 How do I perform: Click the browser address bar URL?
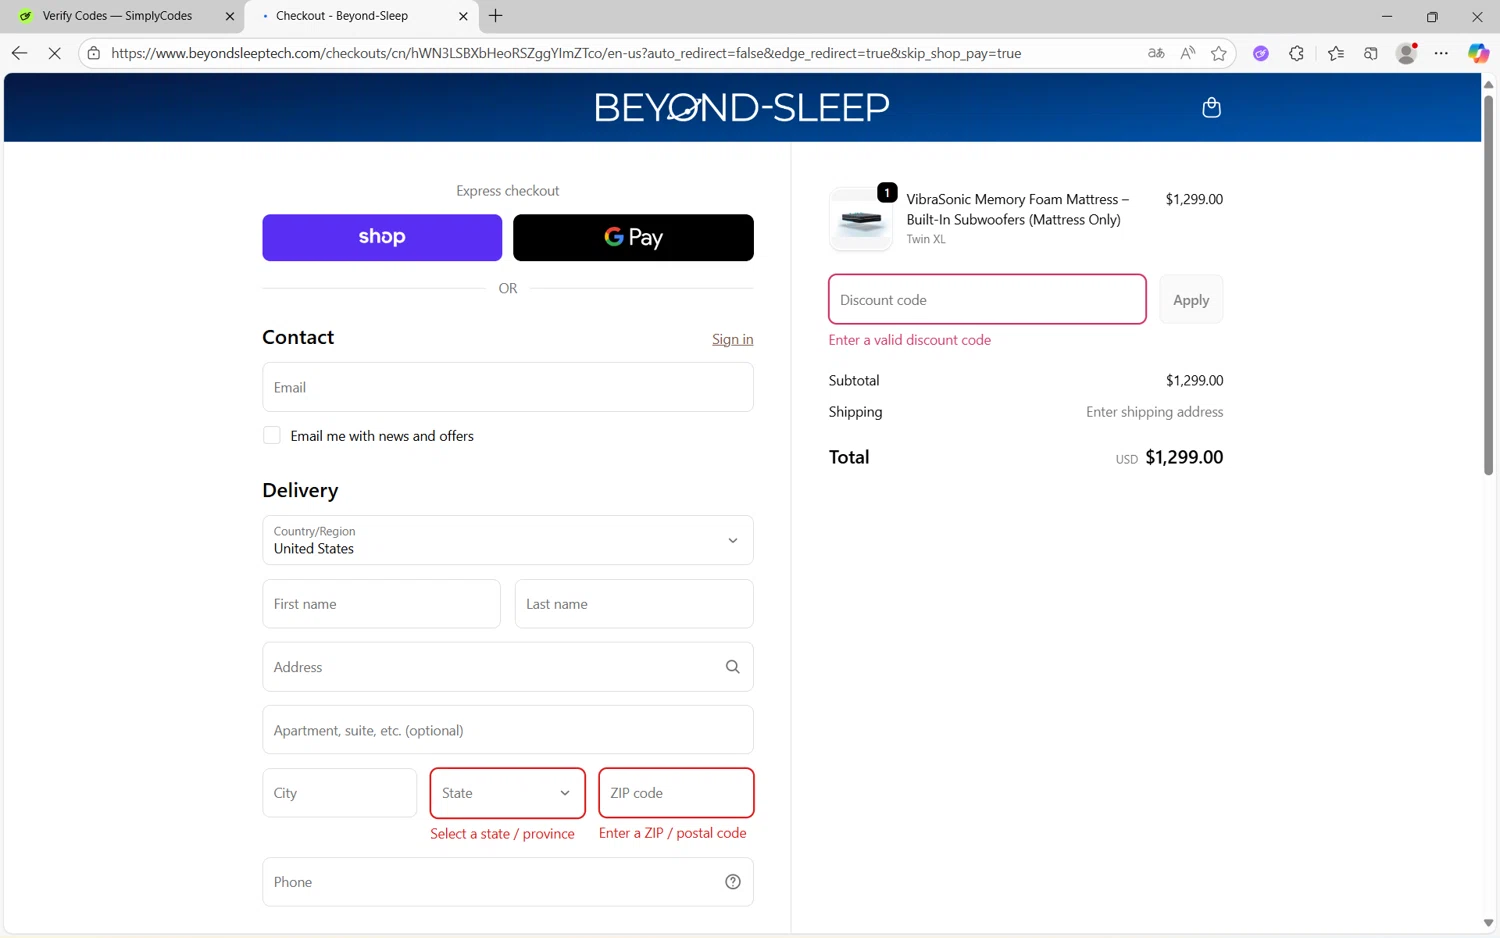click(x=566, y=53)
